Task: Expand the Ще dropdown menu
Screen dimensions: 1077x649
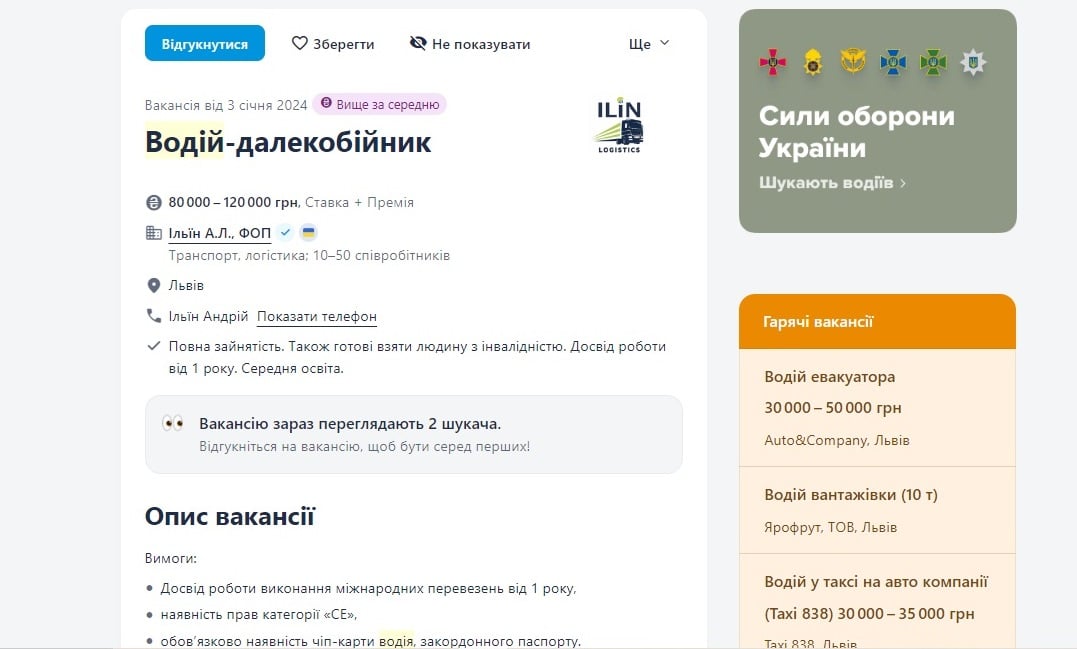Action: (x=648, y=44)
